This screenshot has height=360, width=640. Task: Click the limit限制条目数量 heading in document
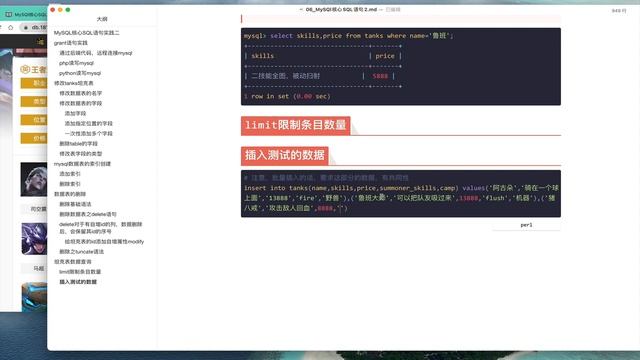296,125
